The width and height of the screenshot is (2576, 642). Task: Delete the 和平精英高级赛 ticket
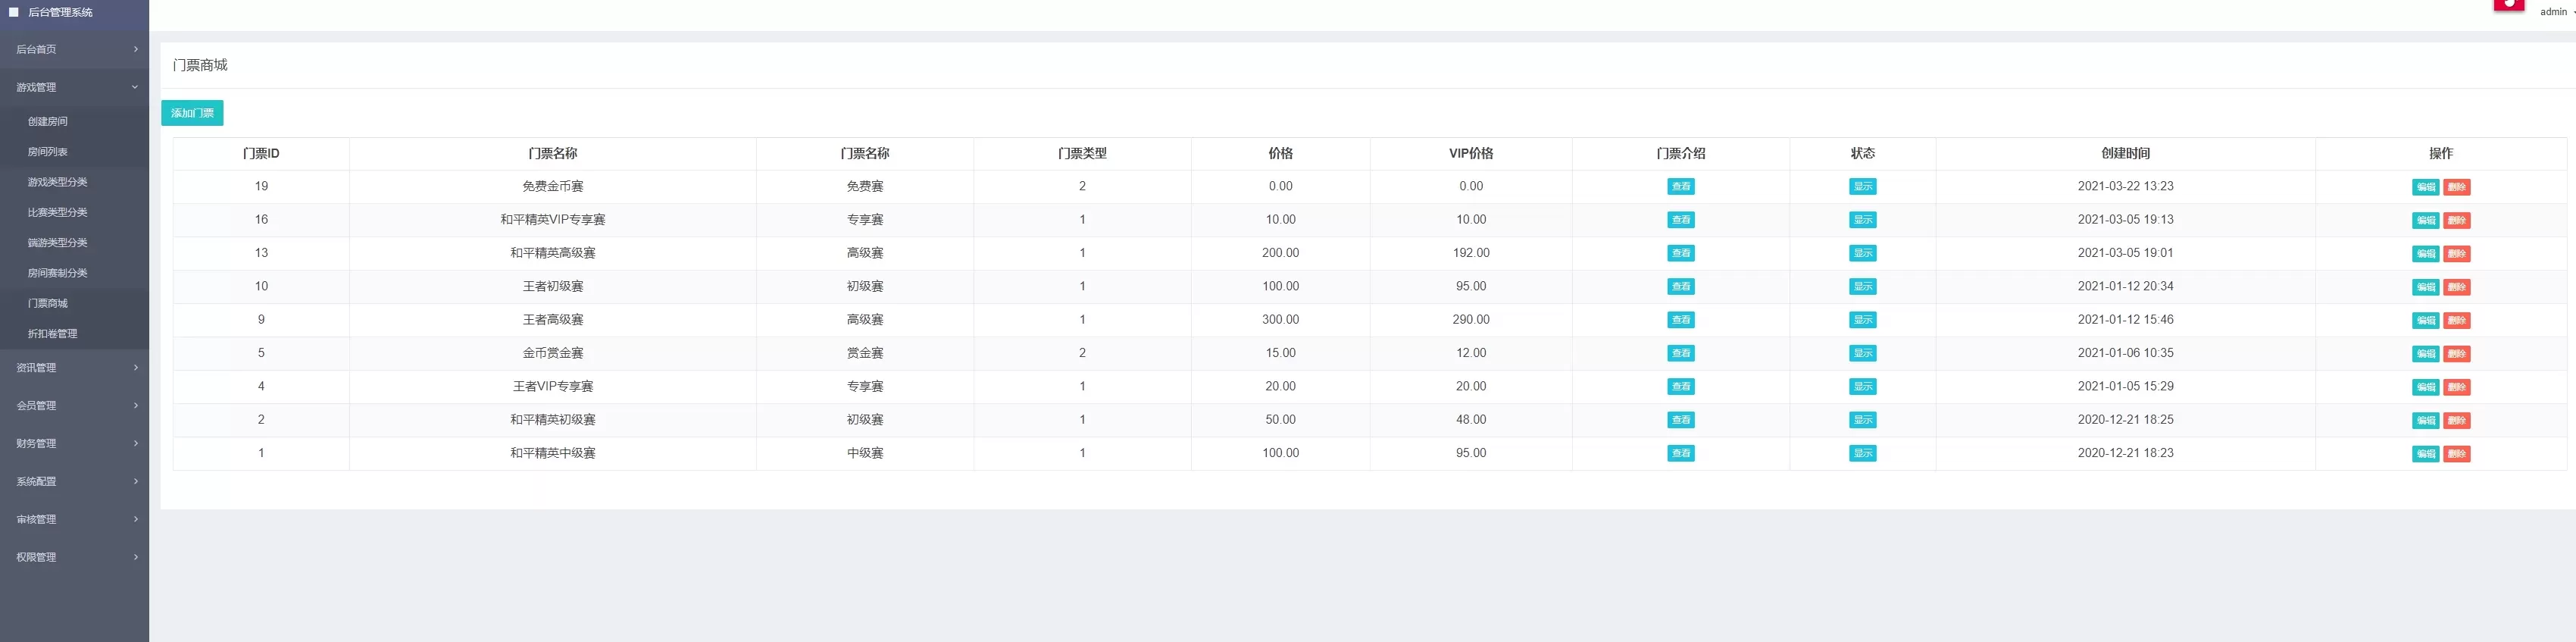click(2456, 254)
